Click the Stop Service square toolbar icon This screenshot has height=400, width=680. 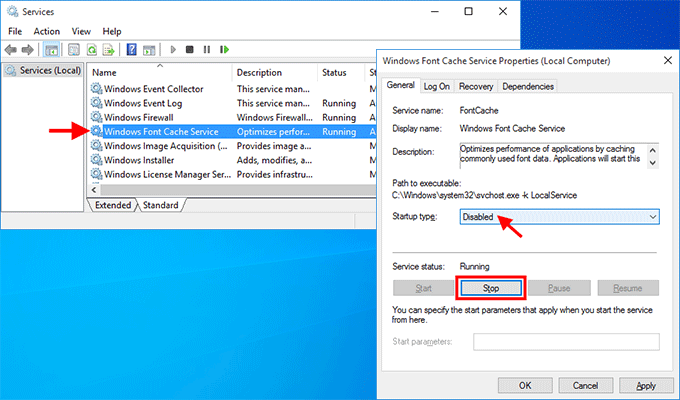coord(189,49)
